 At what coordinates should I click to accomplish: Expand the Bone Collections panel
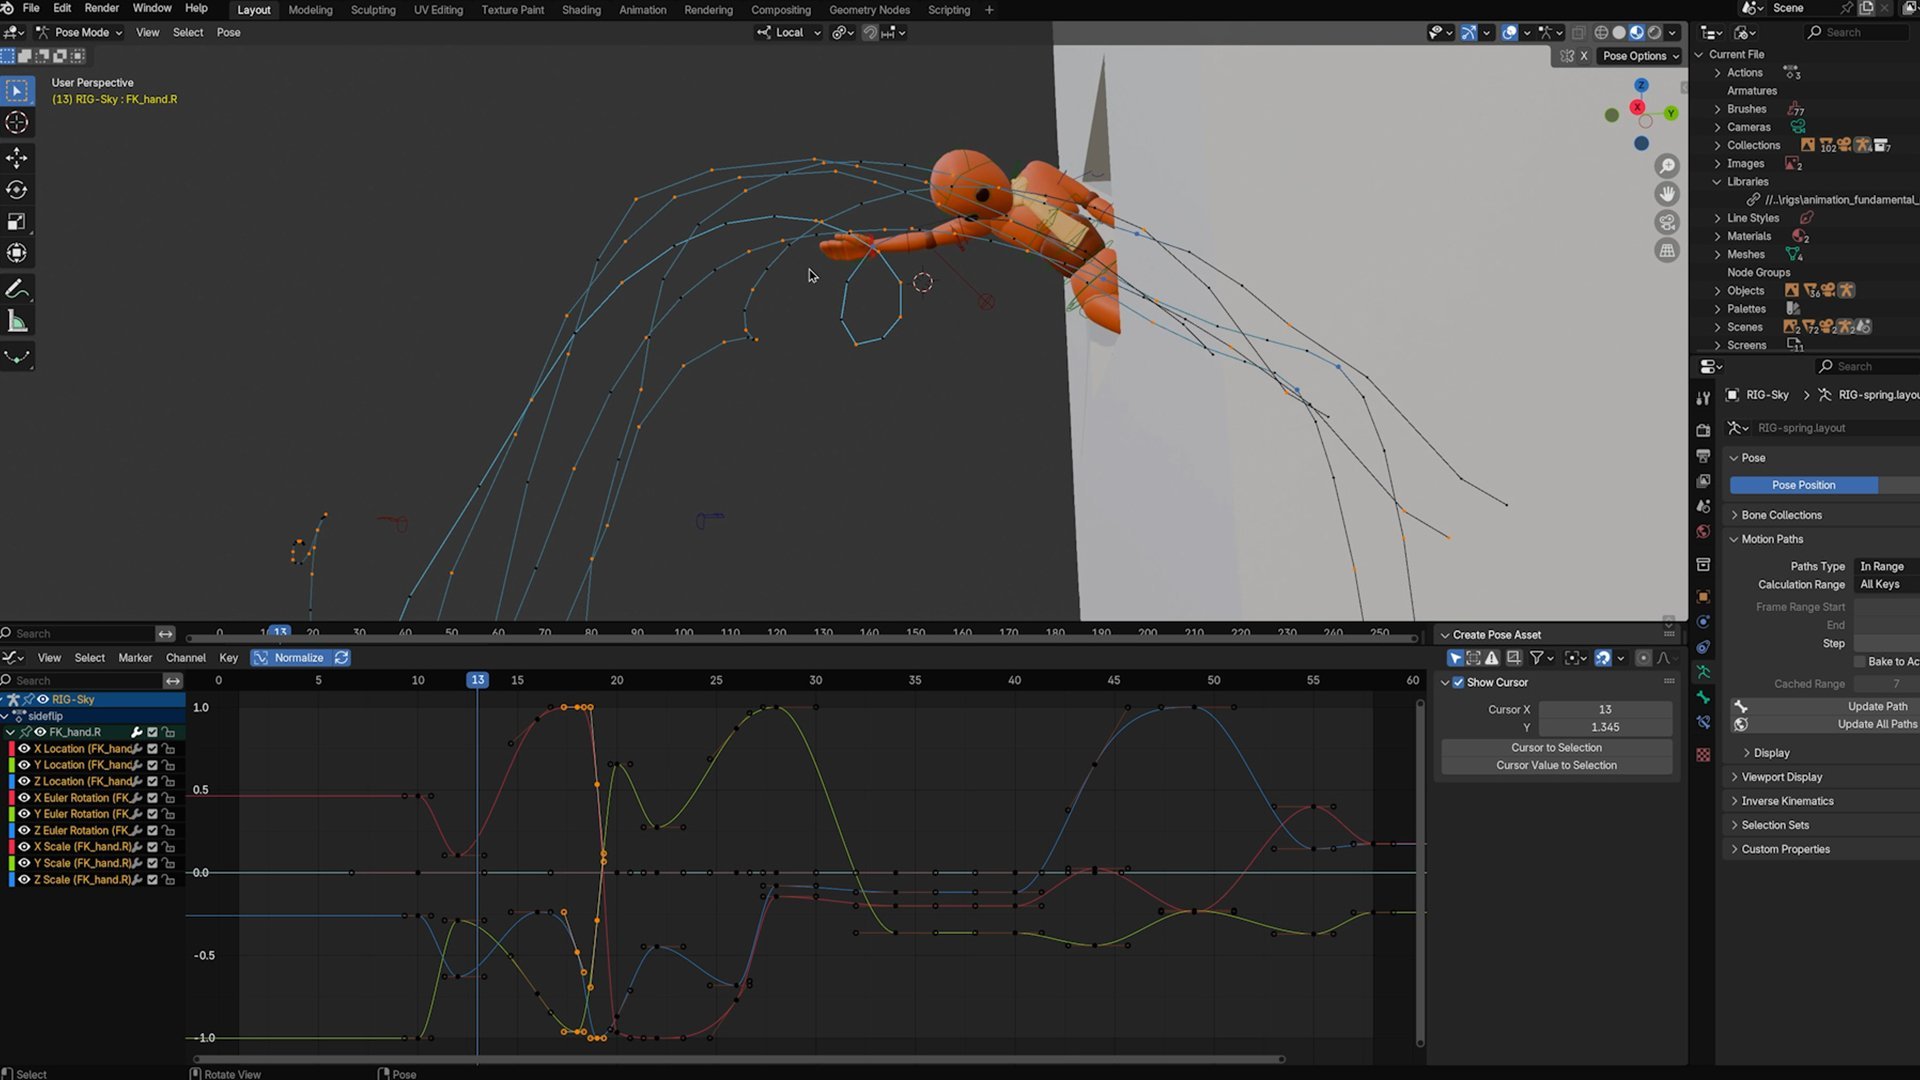click(1781, 515)
